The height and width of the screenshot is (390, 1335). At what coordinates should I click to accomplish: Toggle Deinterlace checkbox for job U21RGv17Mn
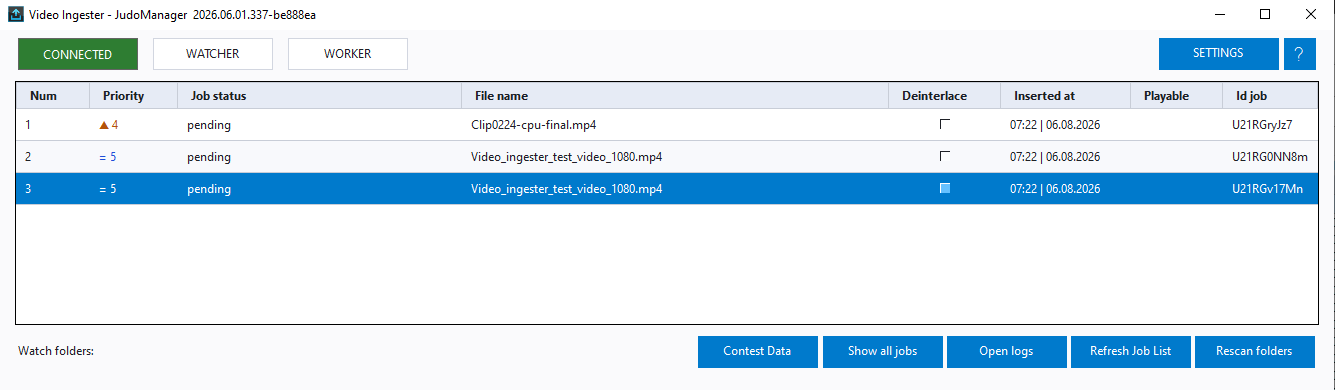click(x=944, y=189)
